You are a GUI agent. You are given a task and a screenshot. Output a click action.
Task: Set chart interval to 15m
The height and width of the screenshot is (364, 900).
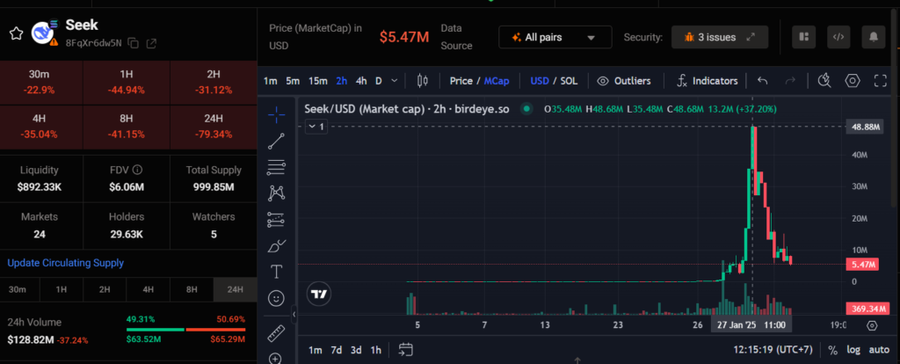click(x=317, y=81)
